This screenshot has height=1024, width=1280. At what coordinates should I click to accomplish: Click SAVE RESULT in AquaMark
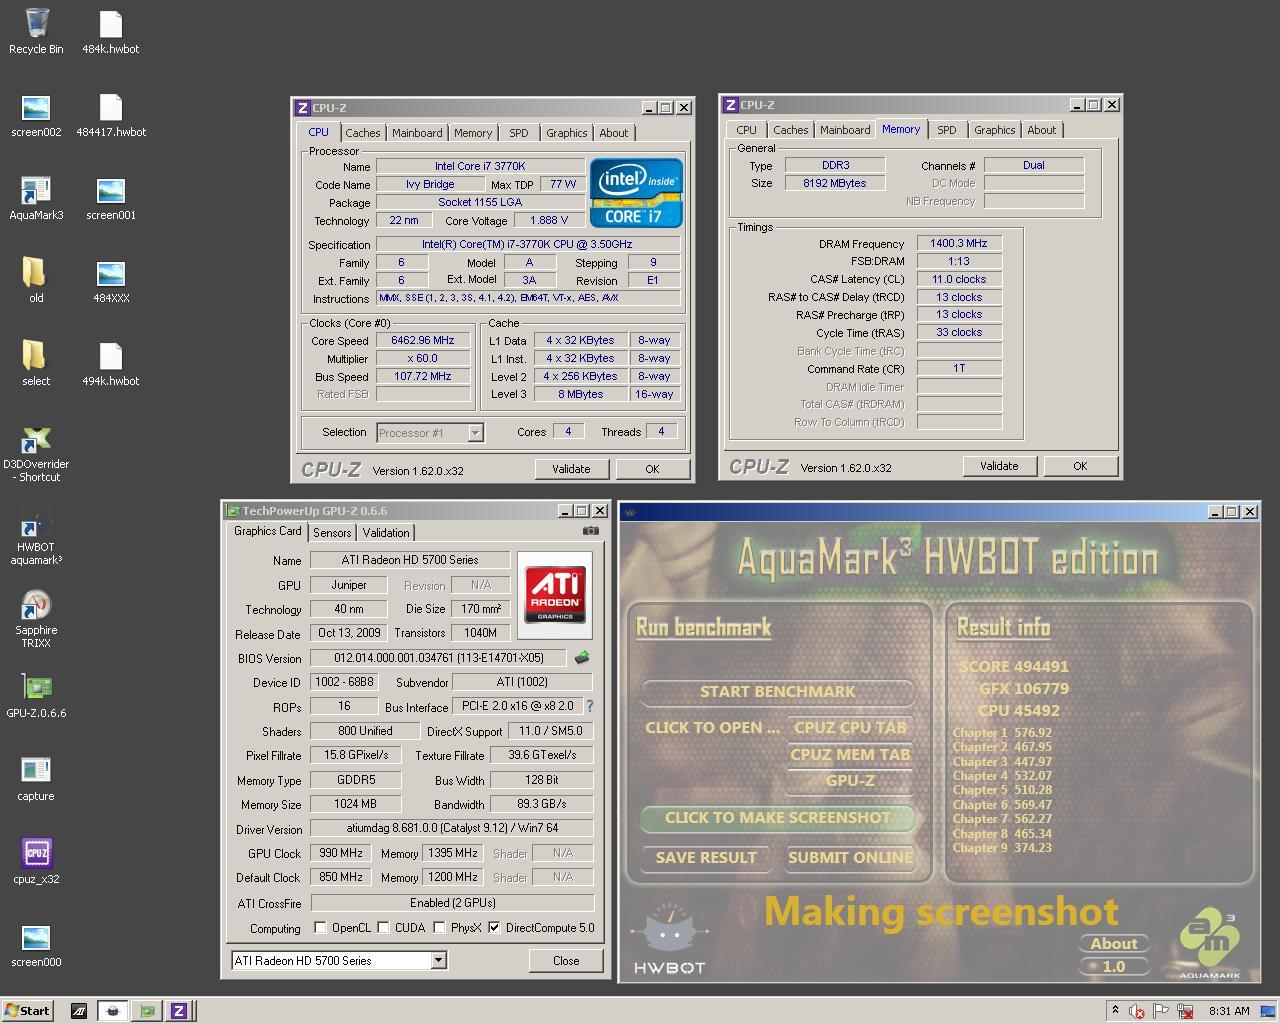point(706,857)
